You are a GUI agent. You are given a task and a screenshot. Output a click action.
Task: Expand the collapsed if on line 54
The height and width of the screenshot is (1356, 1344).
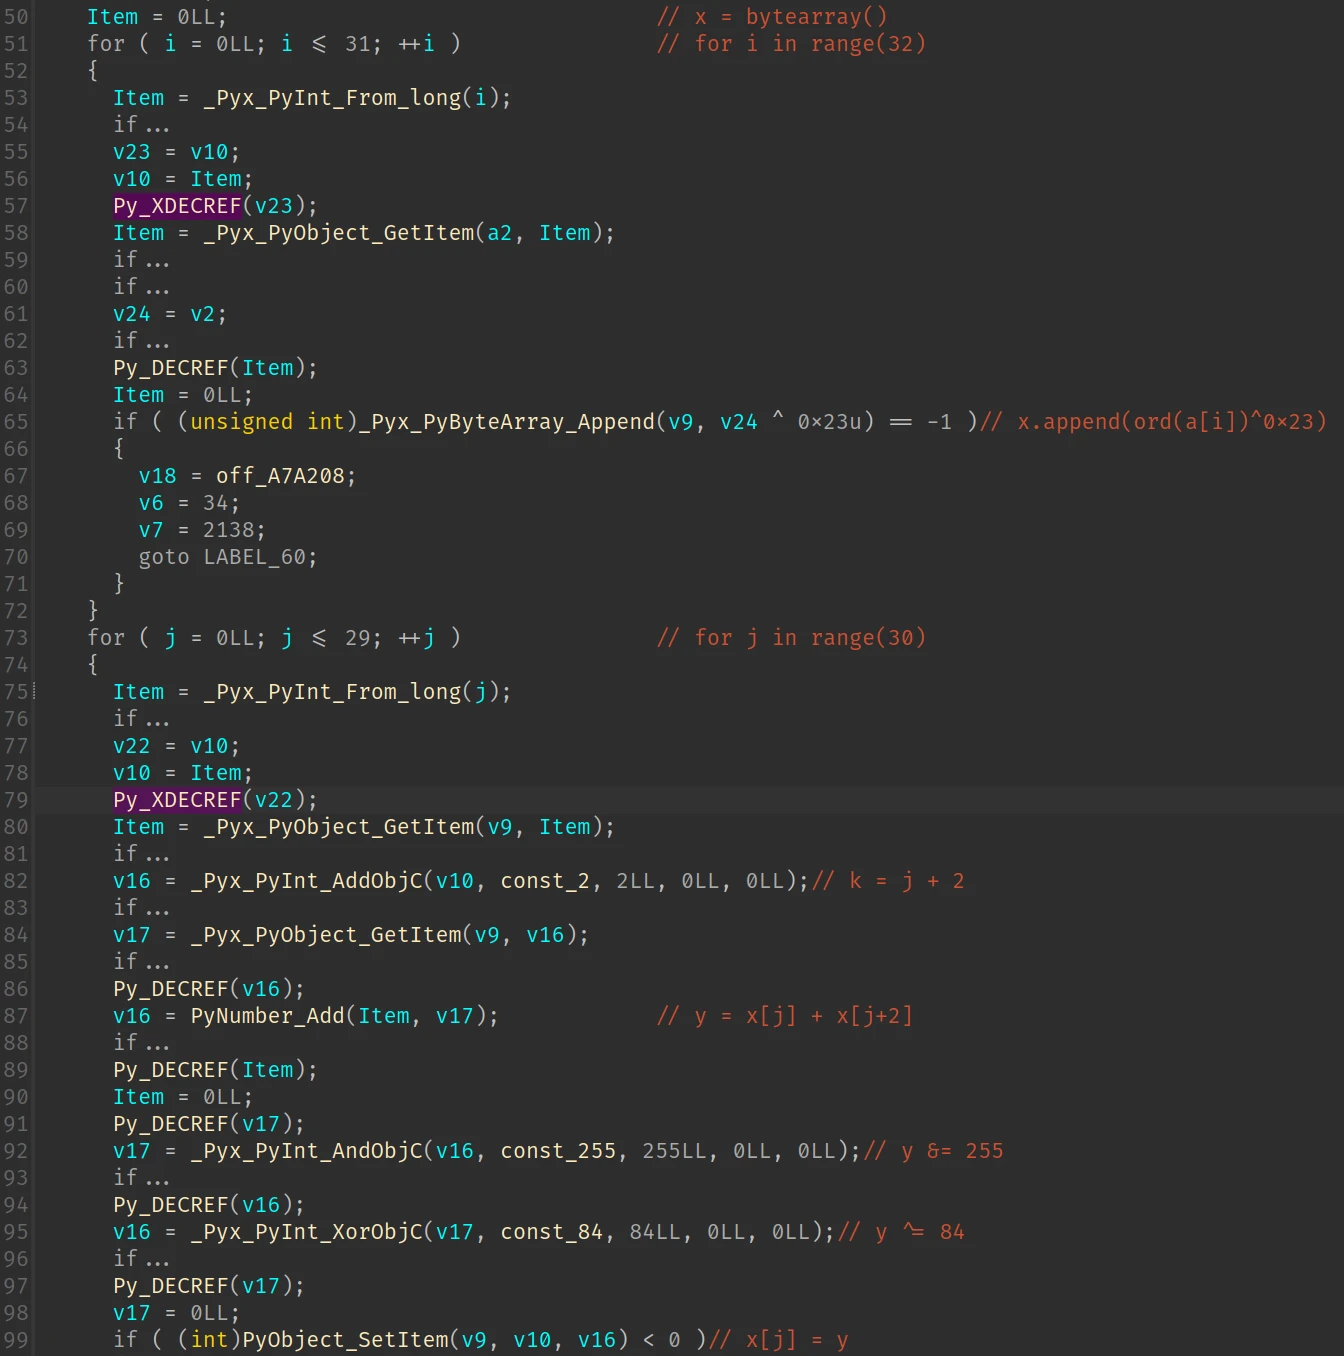tap(141, 125)
